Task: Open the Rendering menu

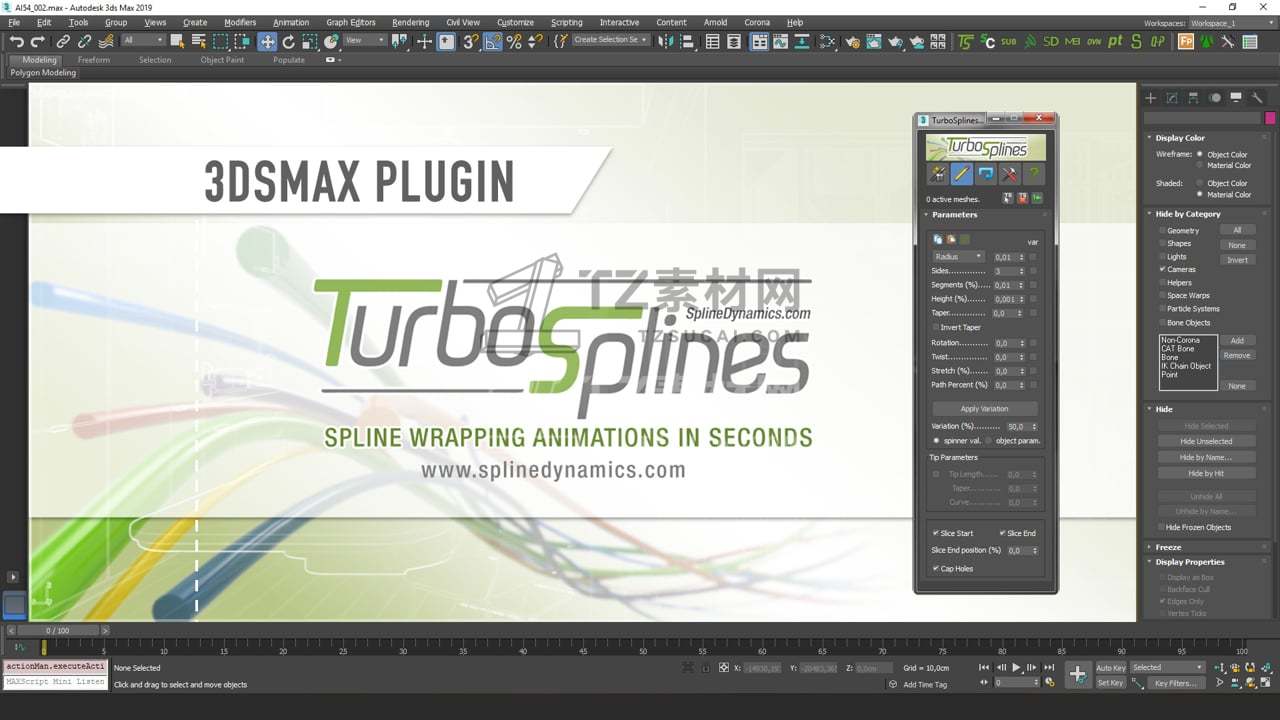Action: [410, 22]
